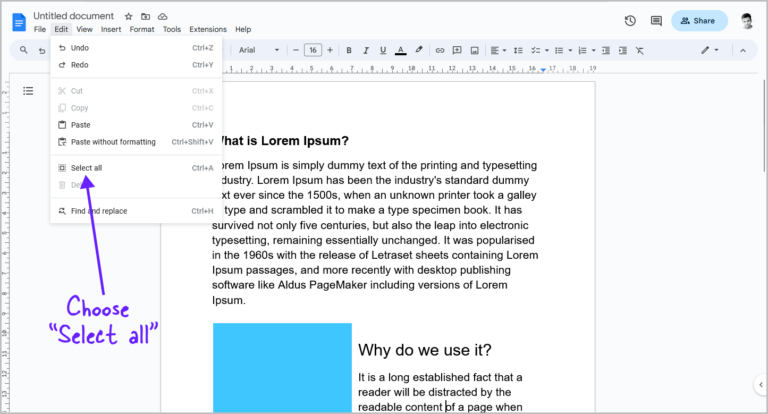Open the comments history icon
The image size is (768, 414).
coord(656,21)
